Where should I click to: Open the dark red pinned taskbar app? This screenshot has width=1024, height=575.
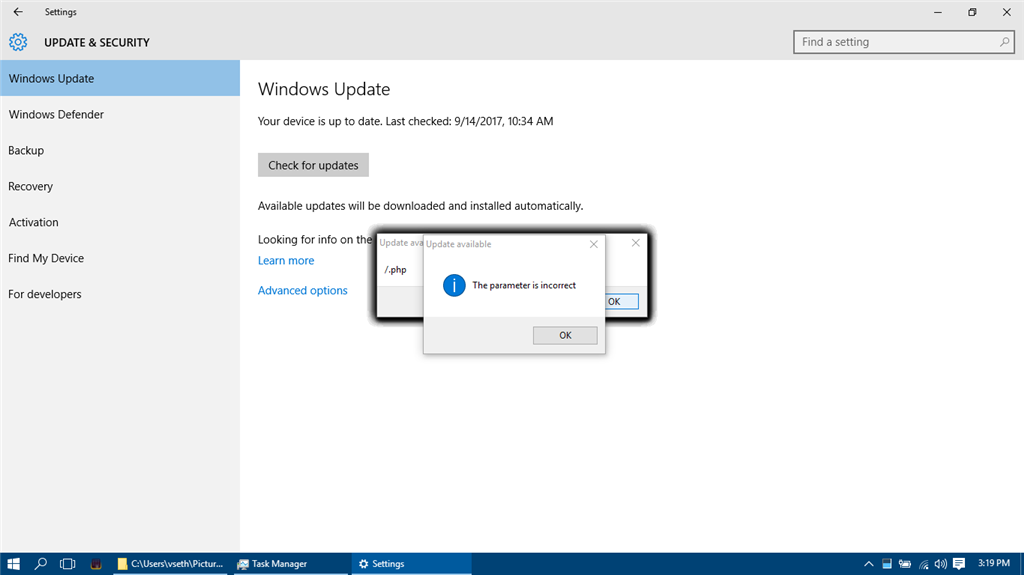96,564
